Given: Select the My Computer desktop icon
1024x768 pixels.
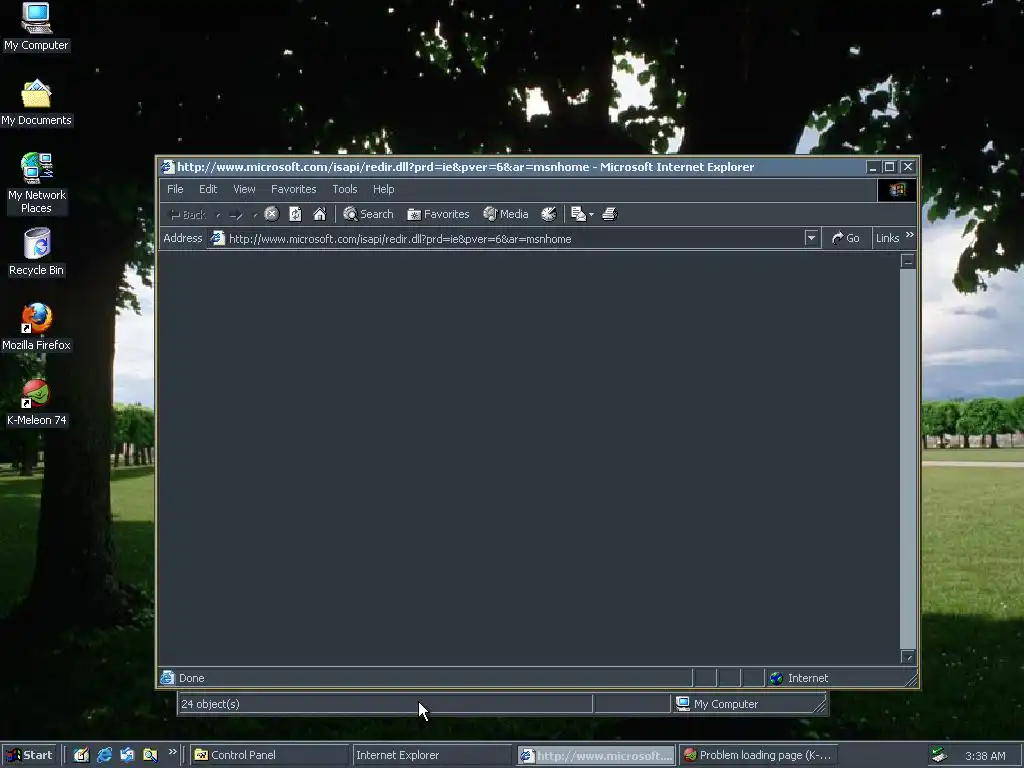Looking at the screenshot, I should [x=36, y=27].
